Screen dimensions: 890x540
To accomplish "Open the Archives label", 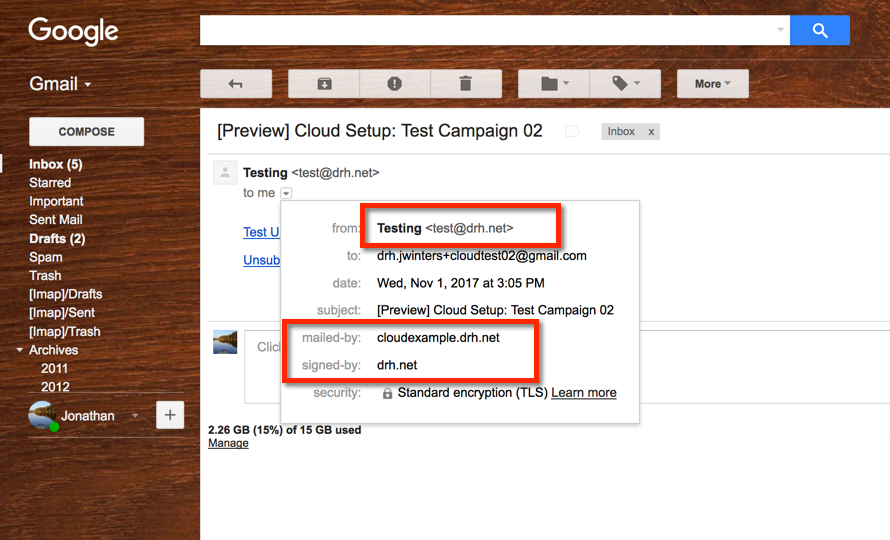I will tap(53, 350).
